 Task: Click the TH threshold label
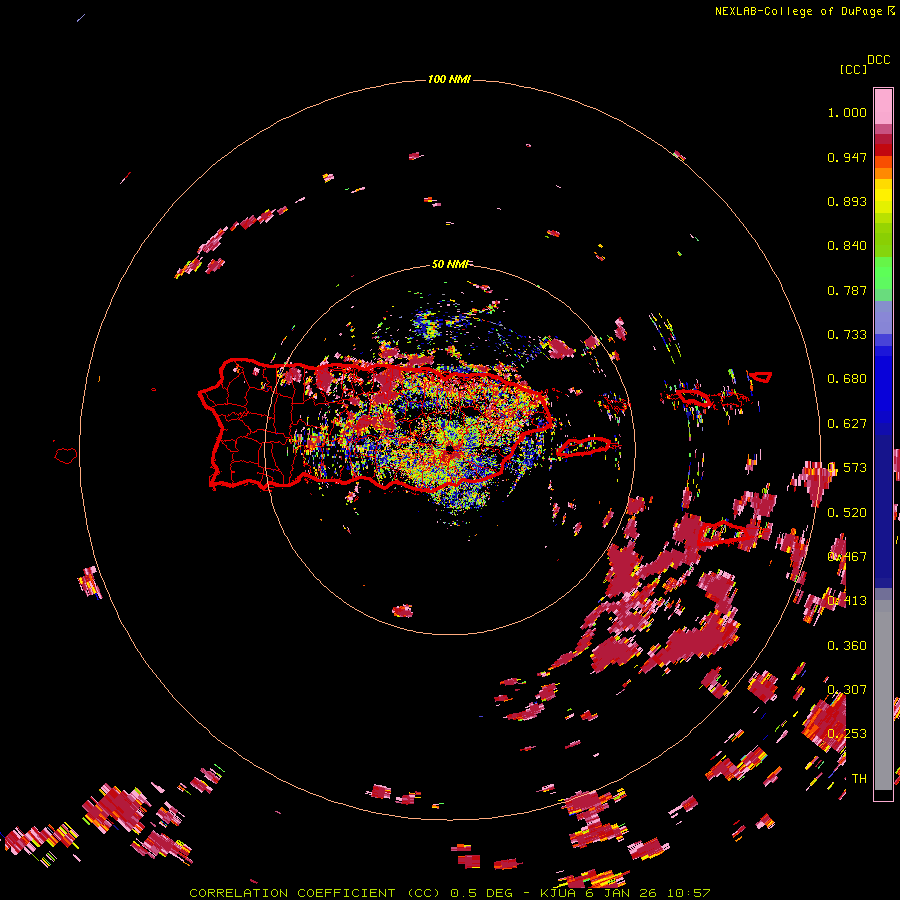tap(859, 779)
